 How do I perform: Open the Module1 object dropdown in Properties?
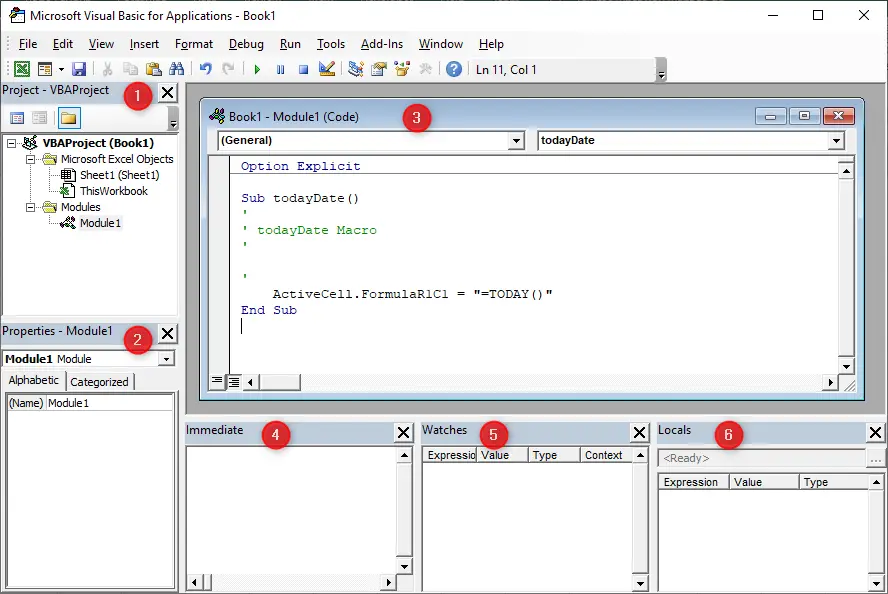[166, 359]
